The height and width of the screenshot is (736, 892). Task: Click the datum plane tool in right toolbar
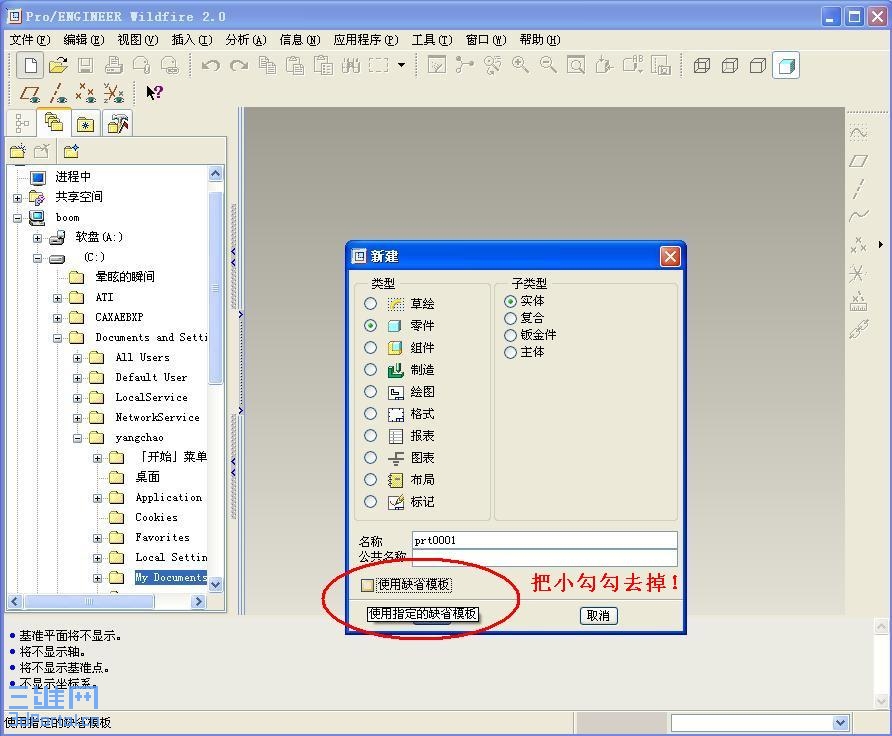tap(858, 162)
